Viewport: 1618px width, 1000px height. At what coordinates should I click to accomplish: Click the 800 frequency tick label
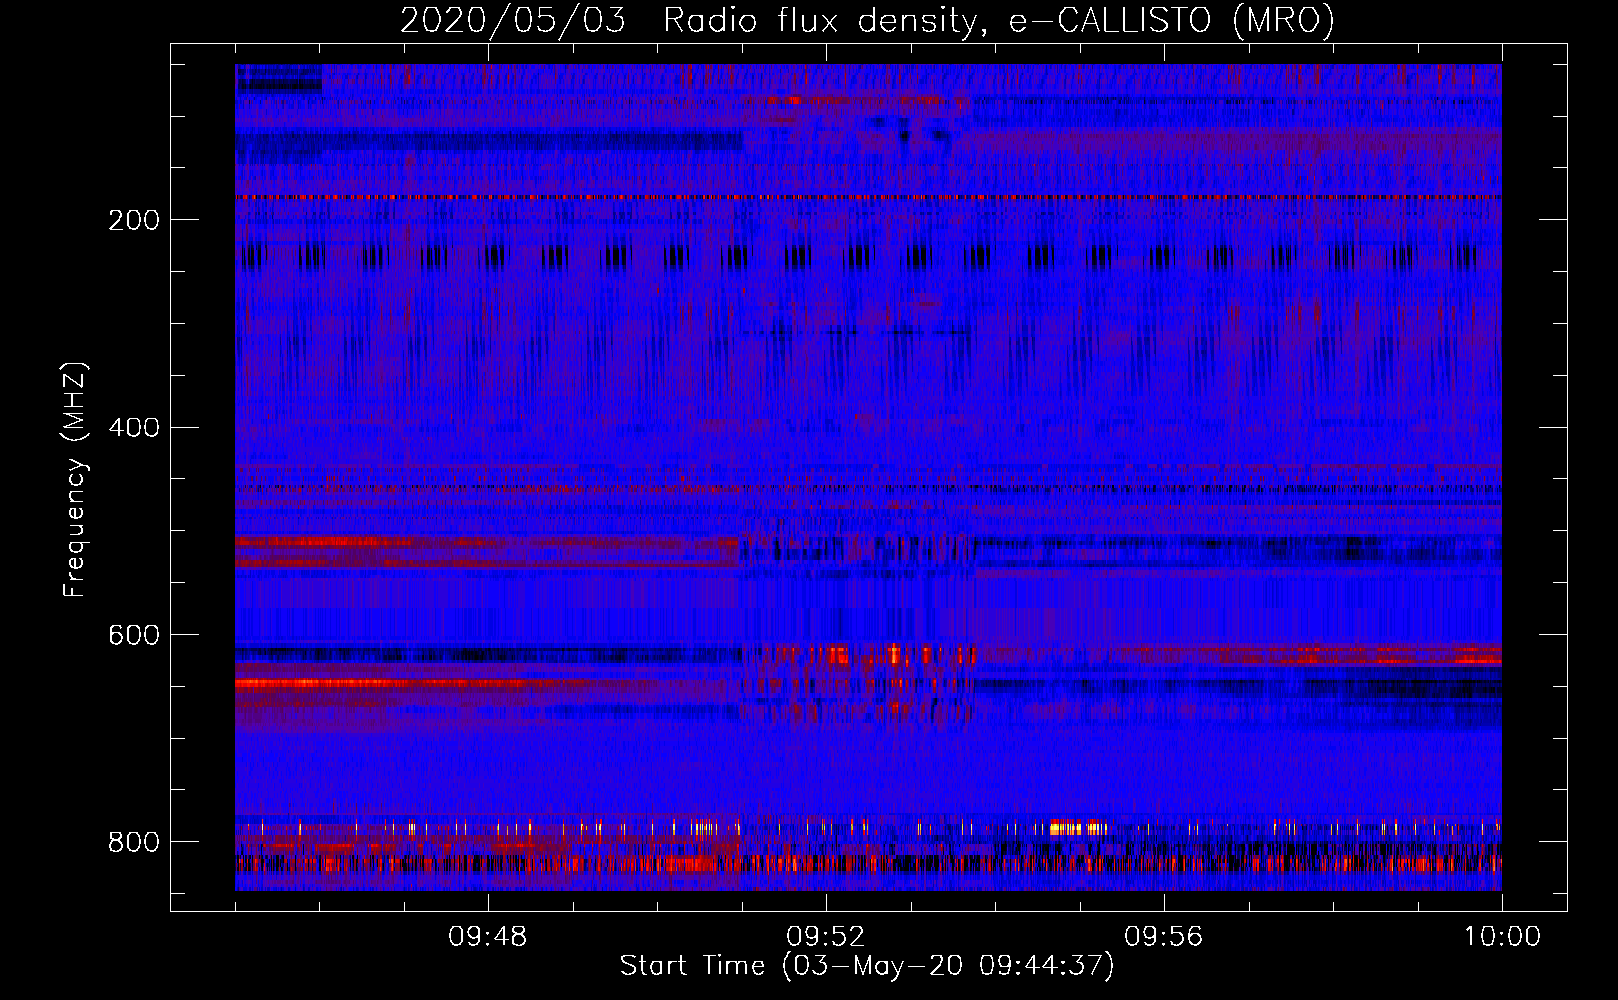133,842
